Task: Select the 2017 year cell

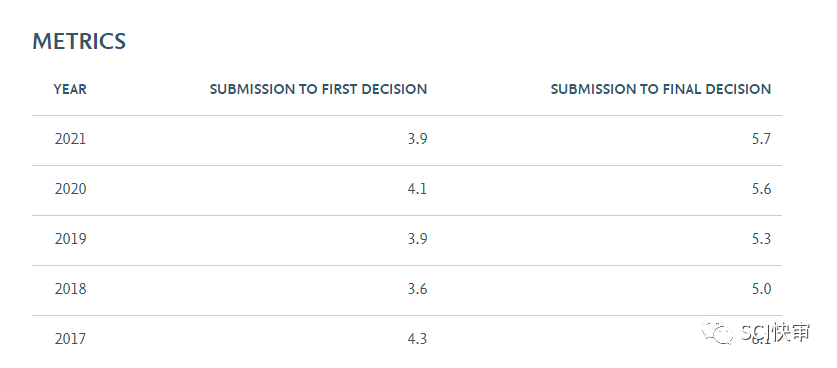Action: (70, 339)
